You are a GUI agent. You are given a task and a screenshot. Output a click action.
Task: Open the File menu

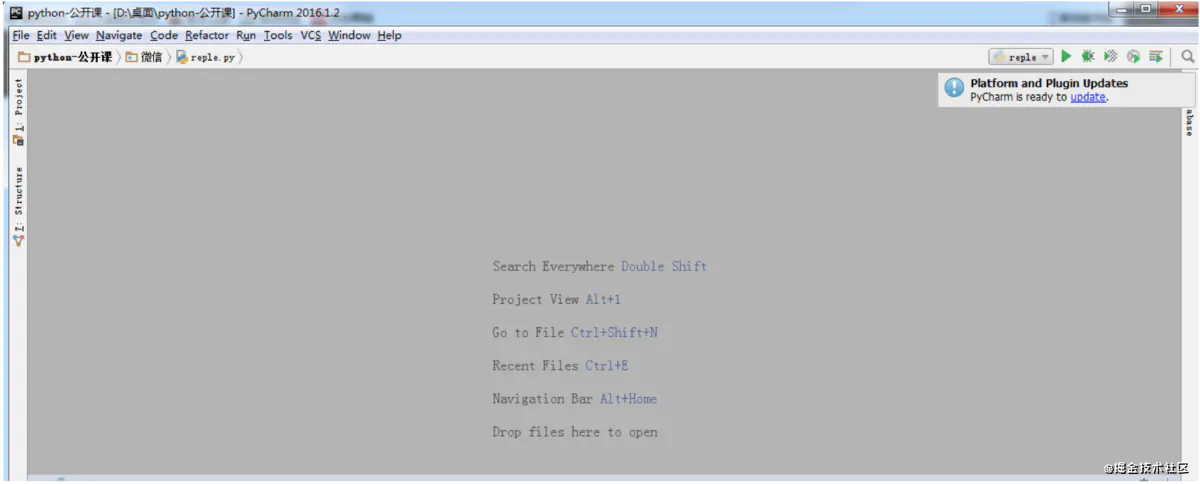pos(21,35)
